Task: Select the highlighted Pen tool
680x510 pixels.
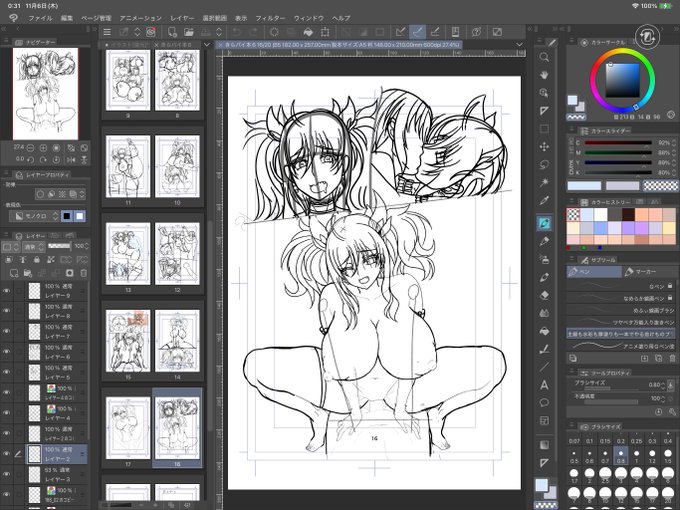Action: (544, 223)
